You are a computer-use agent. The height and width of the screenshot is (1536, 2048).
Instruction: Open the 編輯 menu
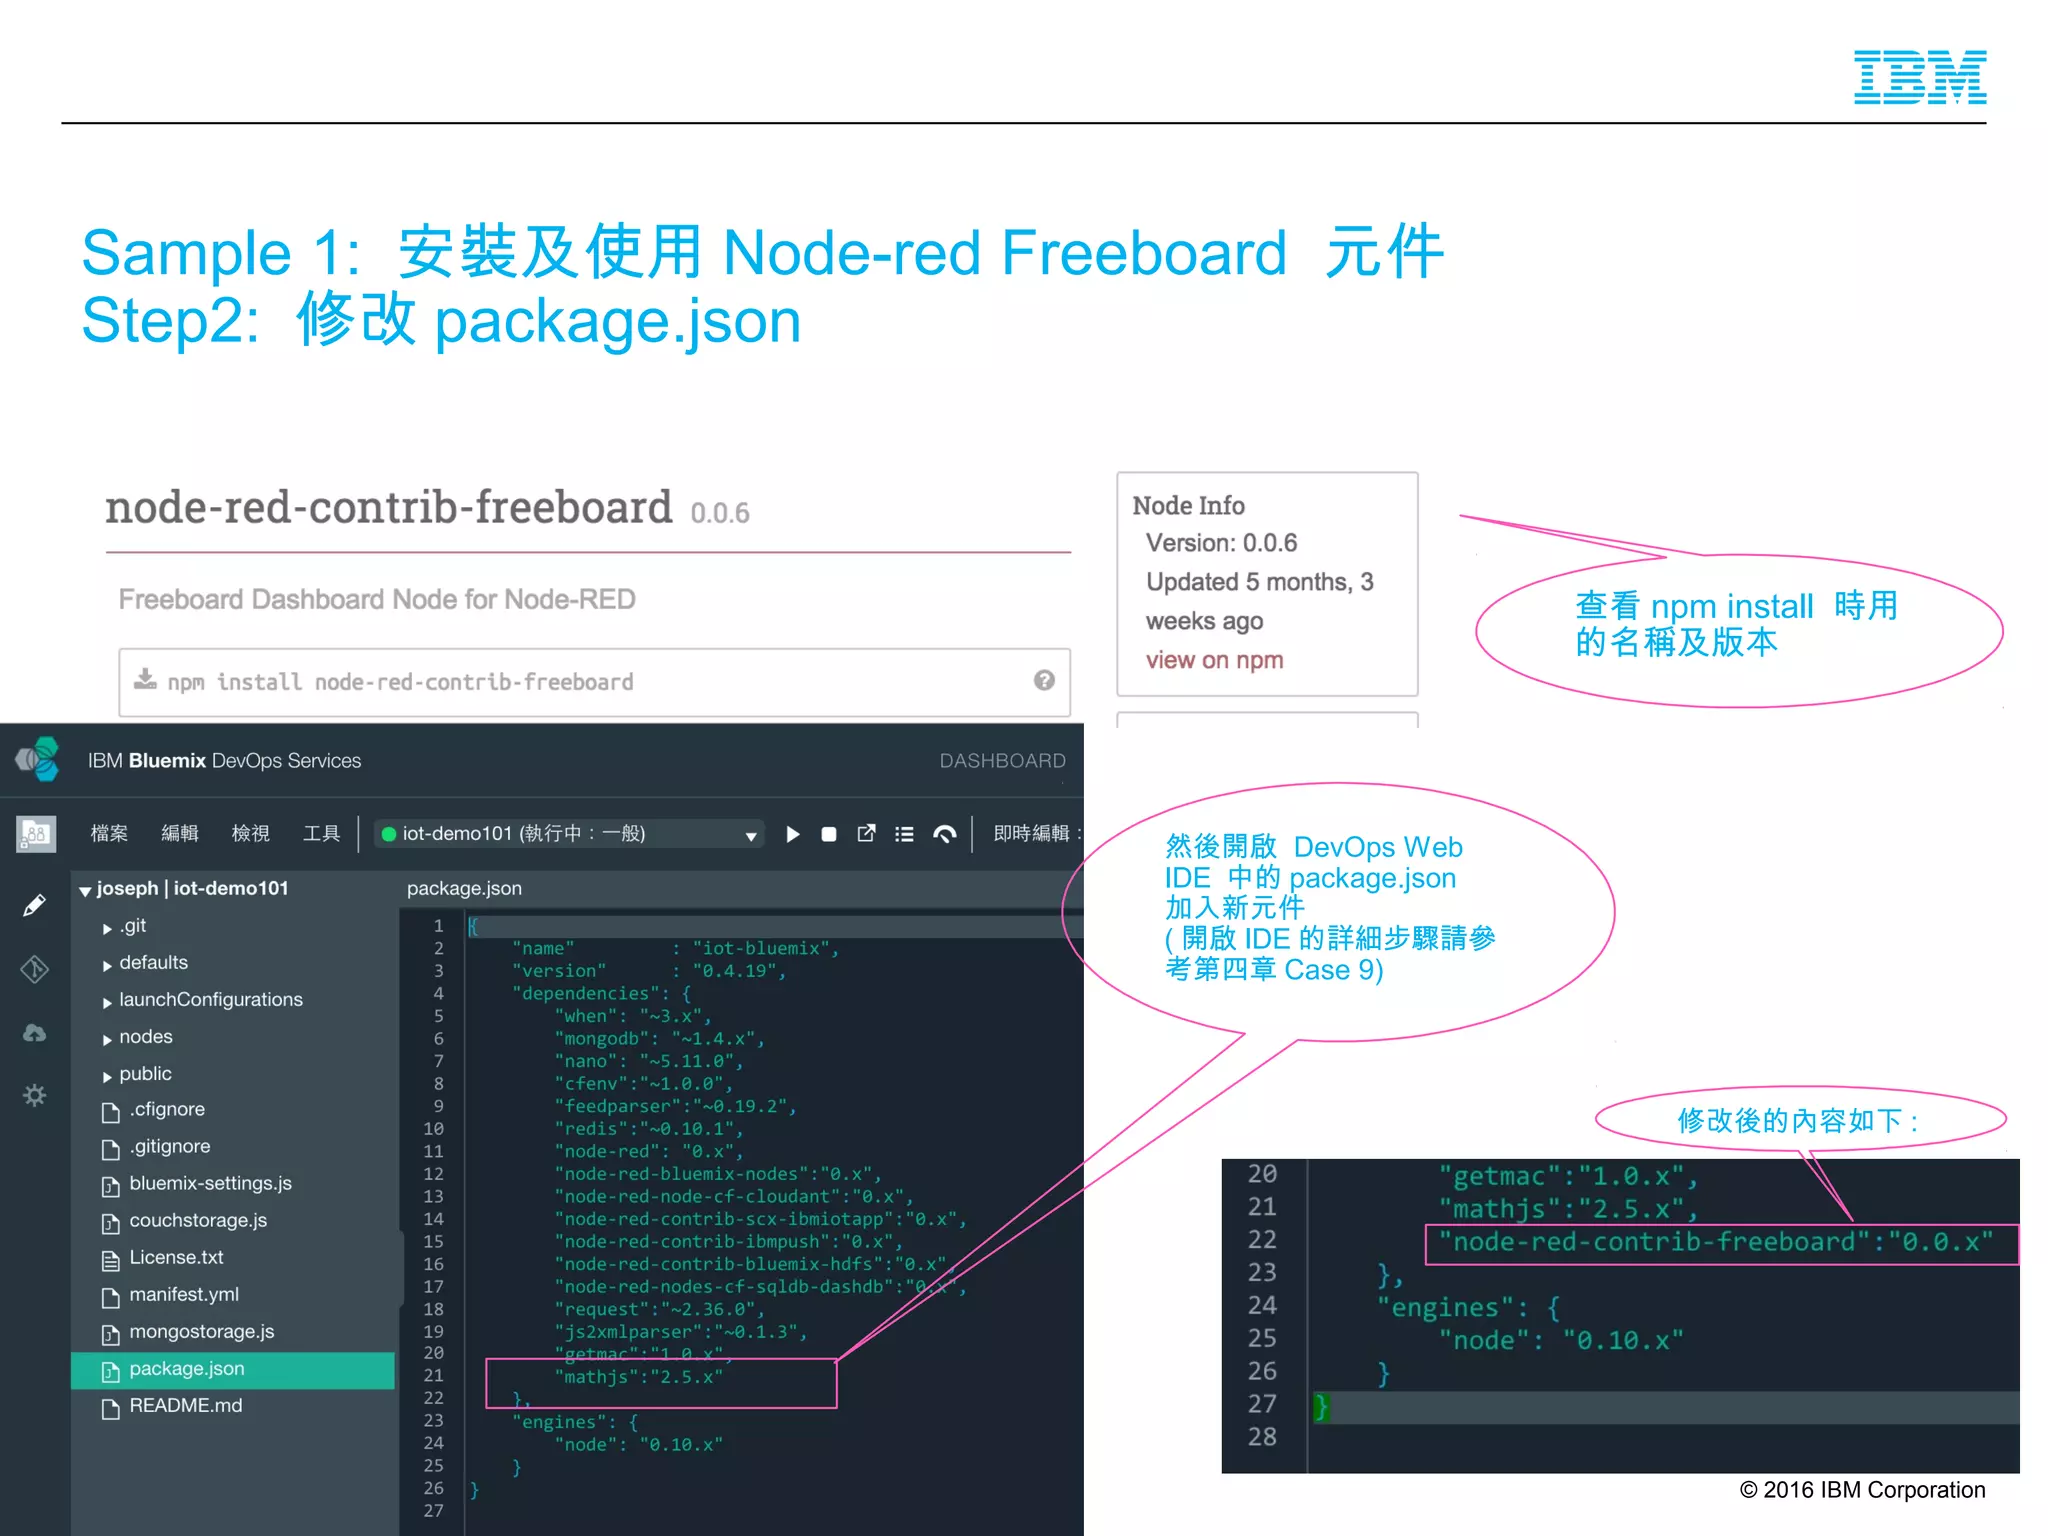point(180,834)
